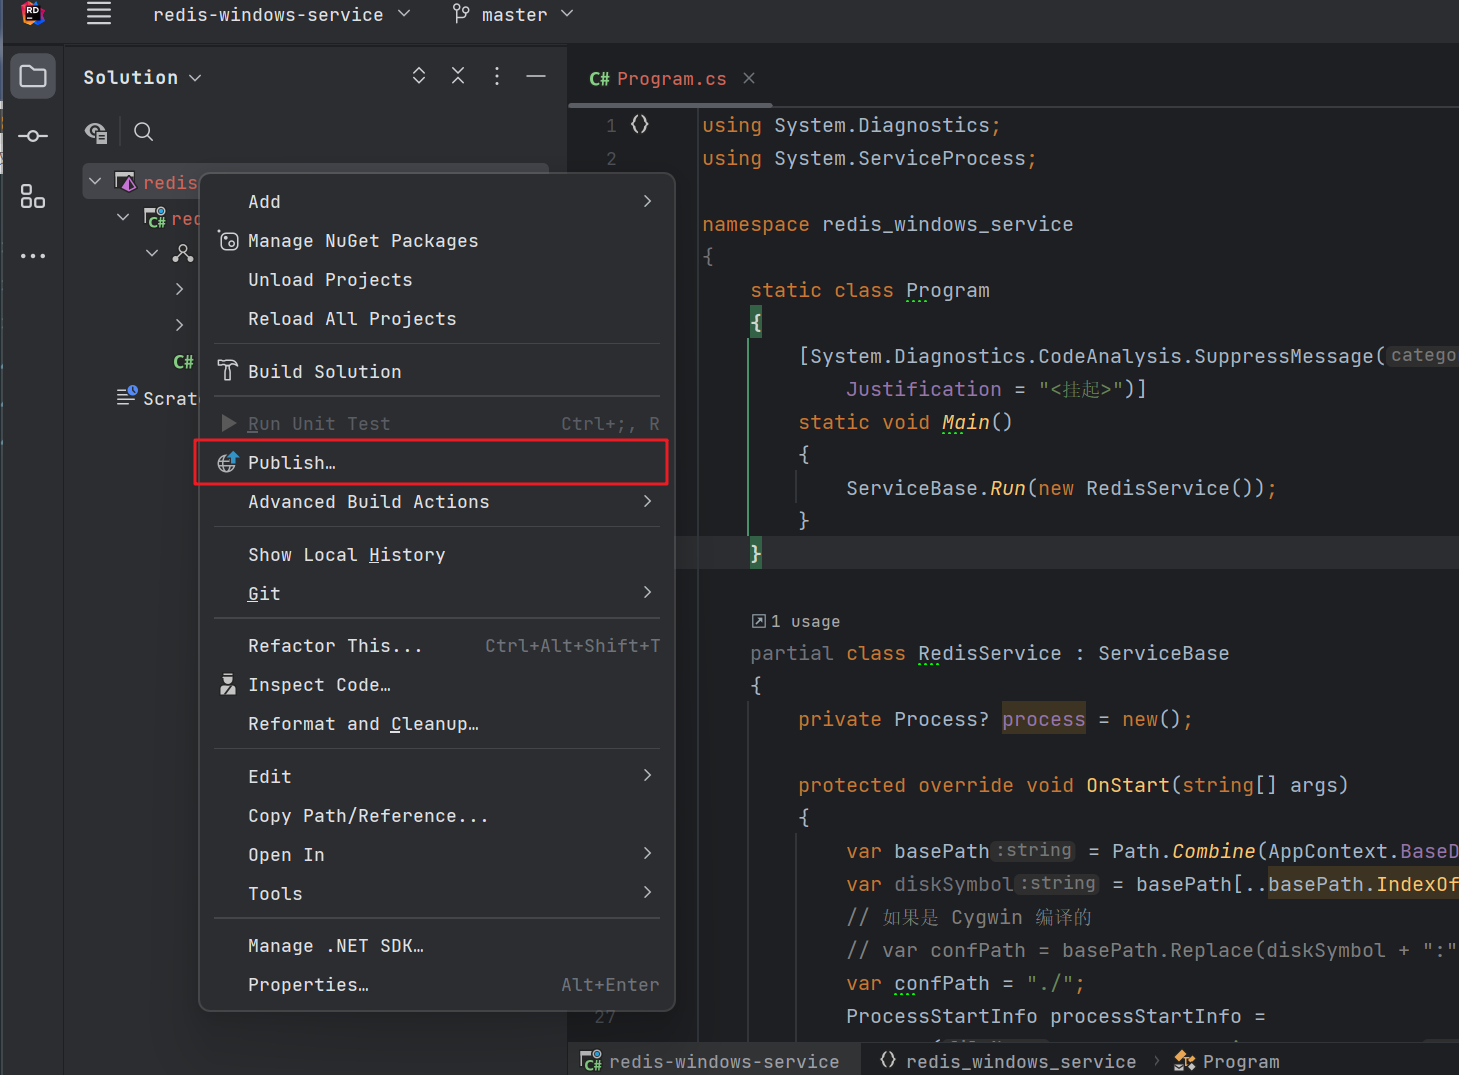Expand the first collapsed dependency child node
This screenshot has width=1459, height=1075.
[x=180, y=289]
